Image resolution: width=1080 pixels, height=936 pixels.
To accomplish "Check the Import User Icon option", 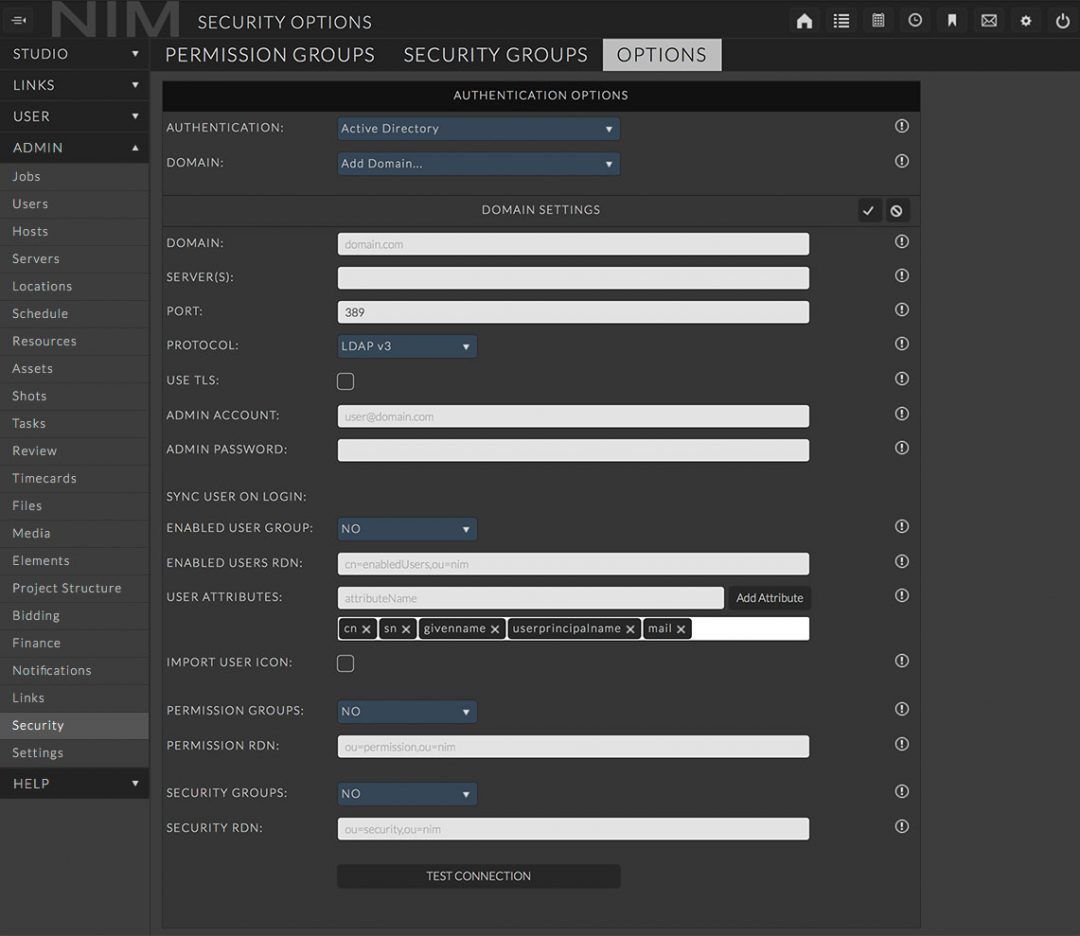I will click(x=345, y=663).
